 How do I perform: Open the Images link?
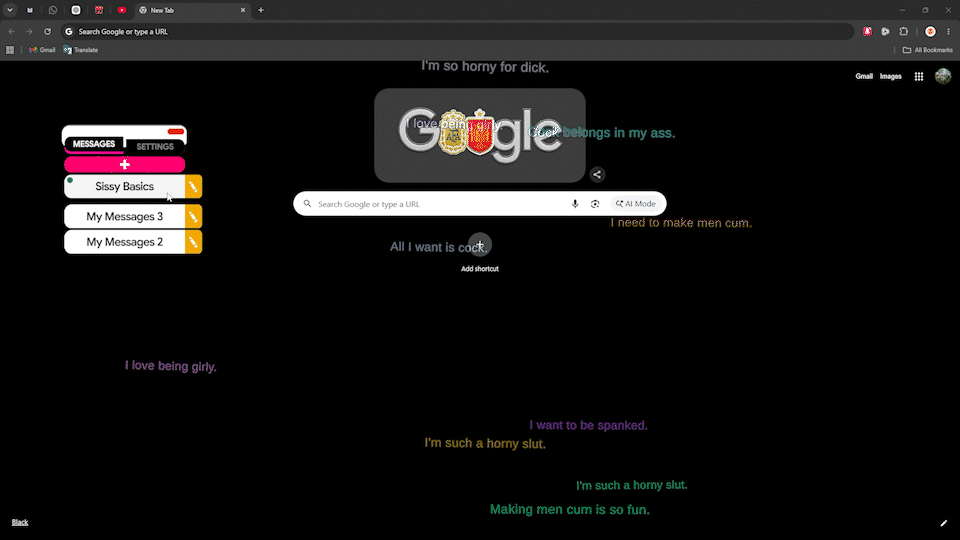[x=890, y=77]
